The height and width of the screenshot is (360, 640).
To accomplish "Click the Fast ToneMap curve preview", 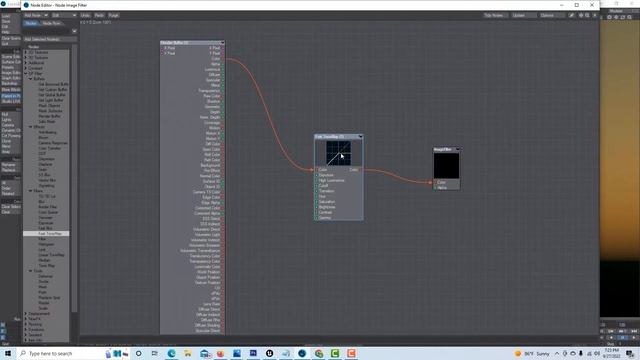I will 338,153.
